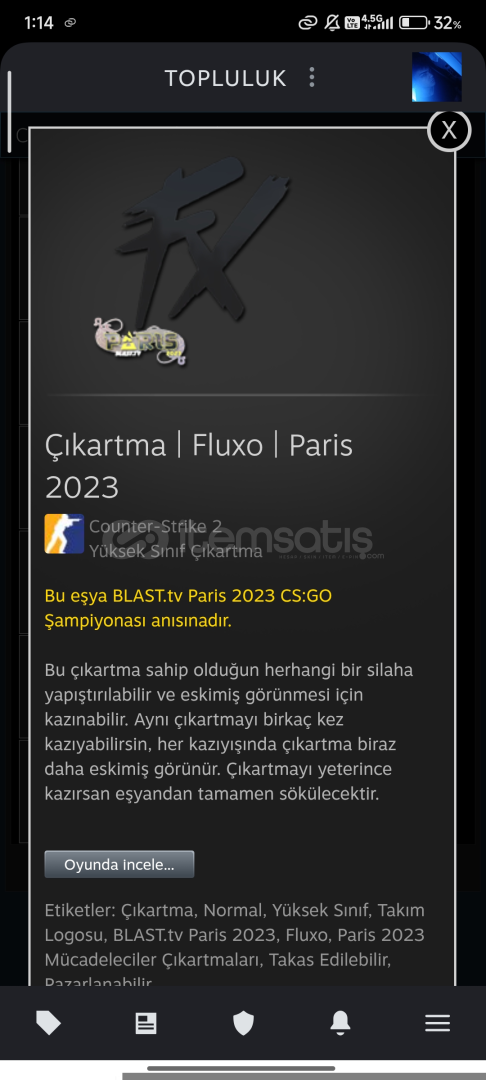Tap the Android gesture navigation bar
Image resolution: width=486 pixels, height=1080 pixels.
(x=241, y=1068)
